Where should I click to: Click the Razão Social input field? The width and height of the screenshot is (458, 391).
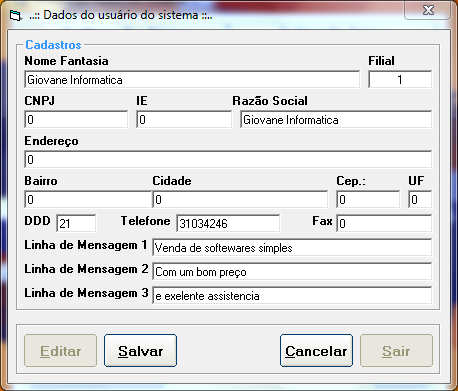pyautogui.click(x=336, y=120)
